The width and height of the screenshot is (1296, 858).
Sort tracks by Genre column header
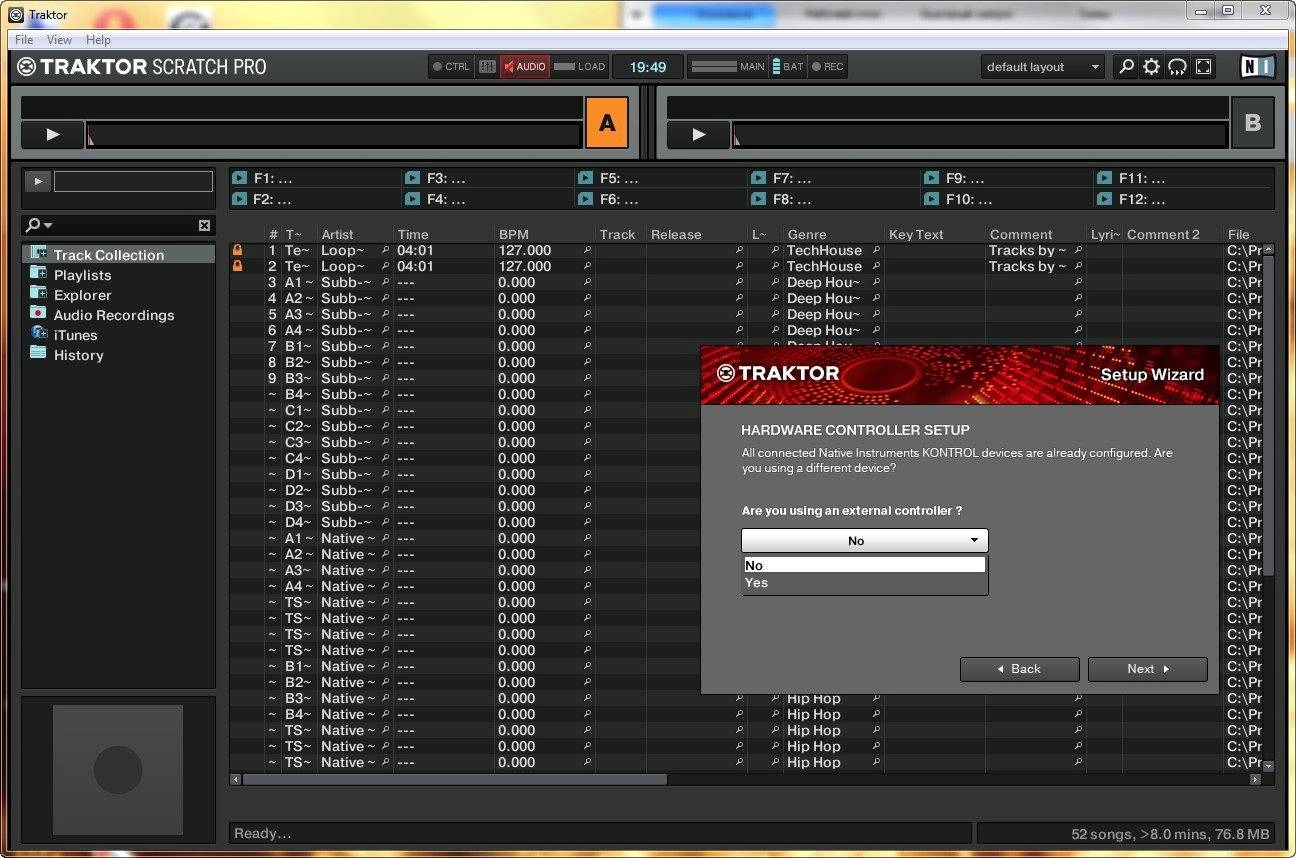pos(807,235)
